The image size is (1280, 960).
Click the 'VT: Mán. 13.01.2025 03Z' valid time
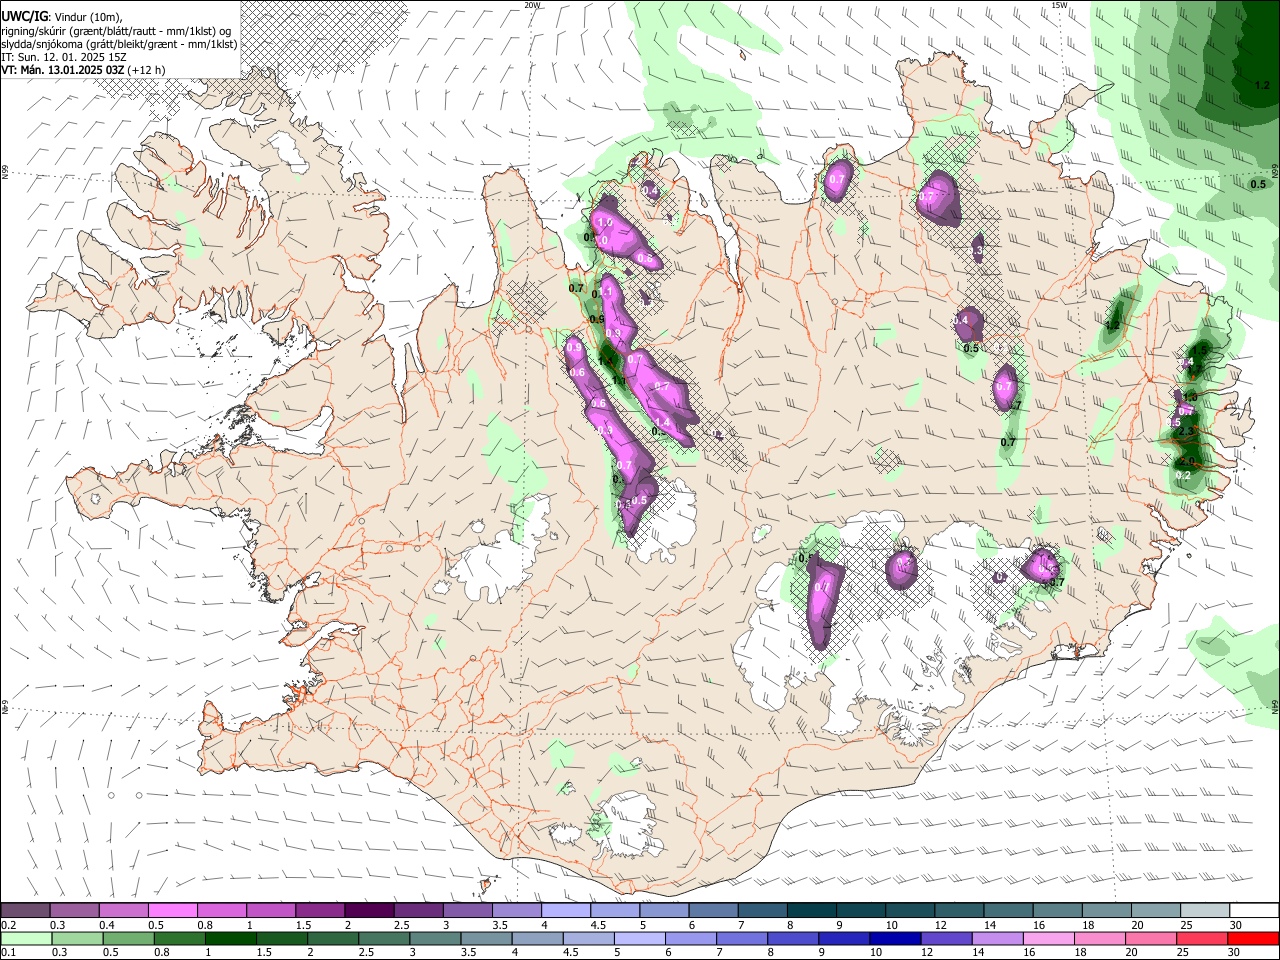click(x=63, y=70)
